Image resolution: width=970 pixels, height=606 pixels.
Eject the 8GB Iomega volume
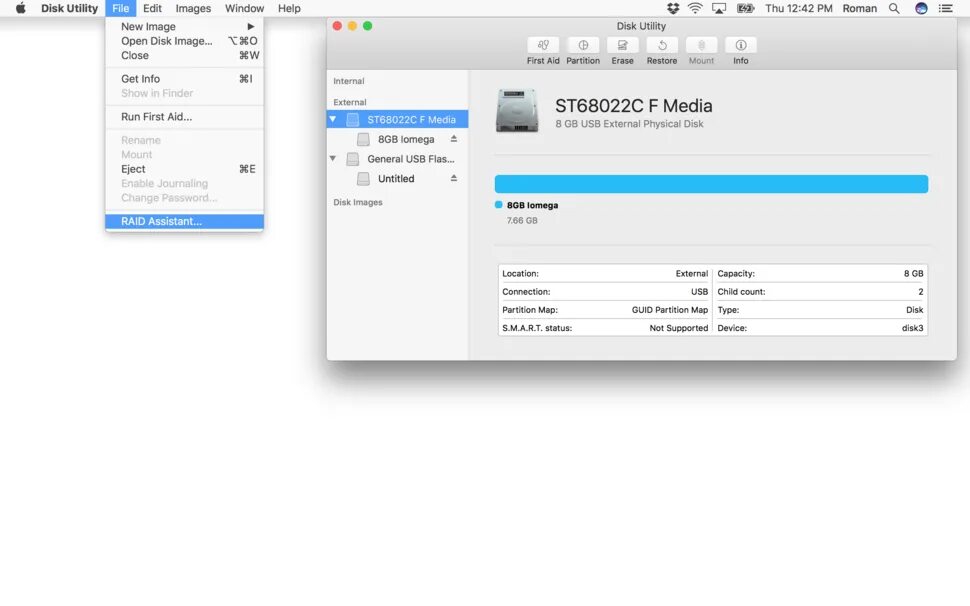pos(453,139)
